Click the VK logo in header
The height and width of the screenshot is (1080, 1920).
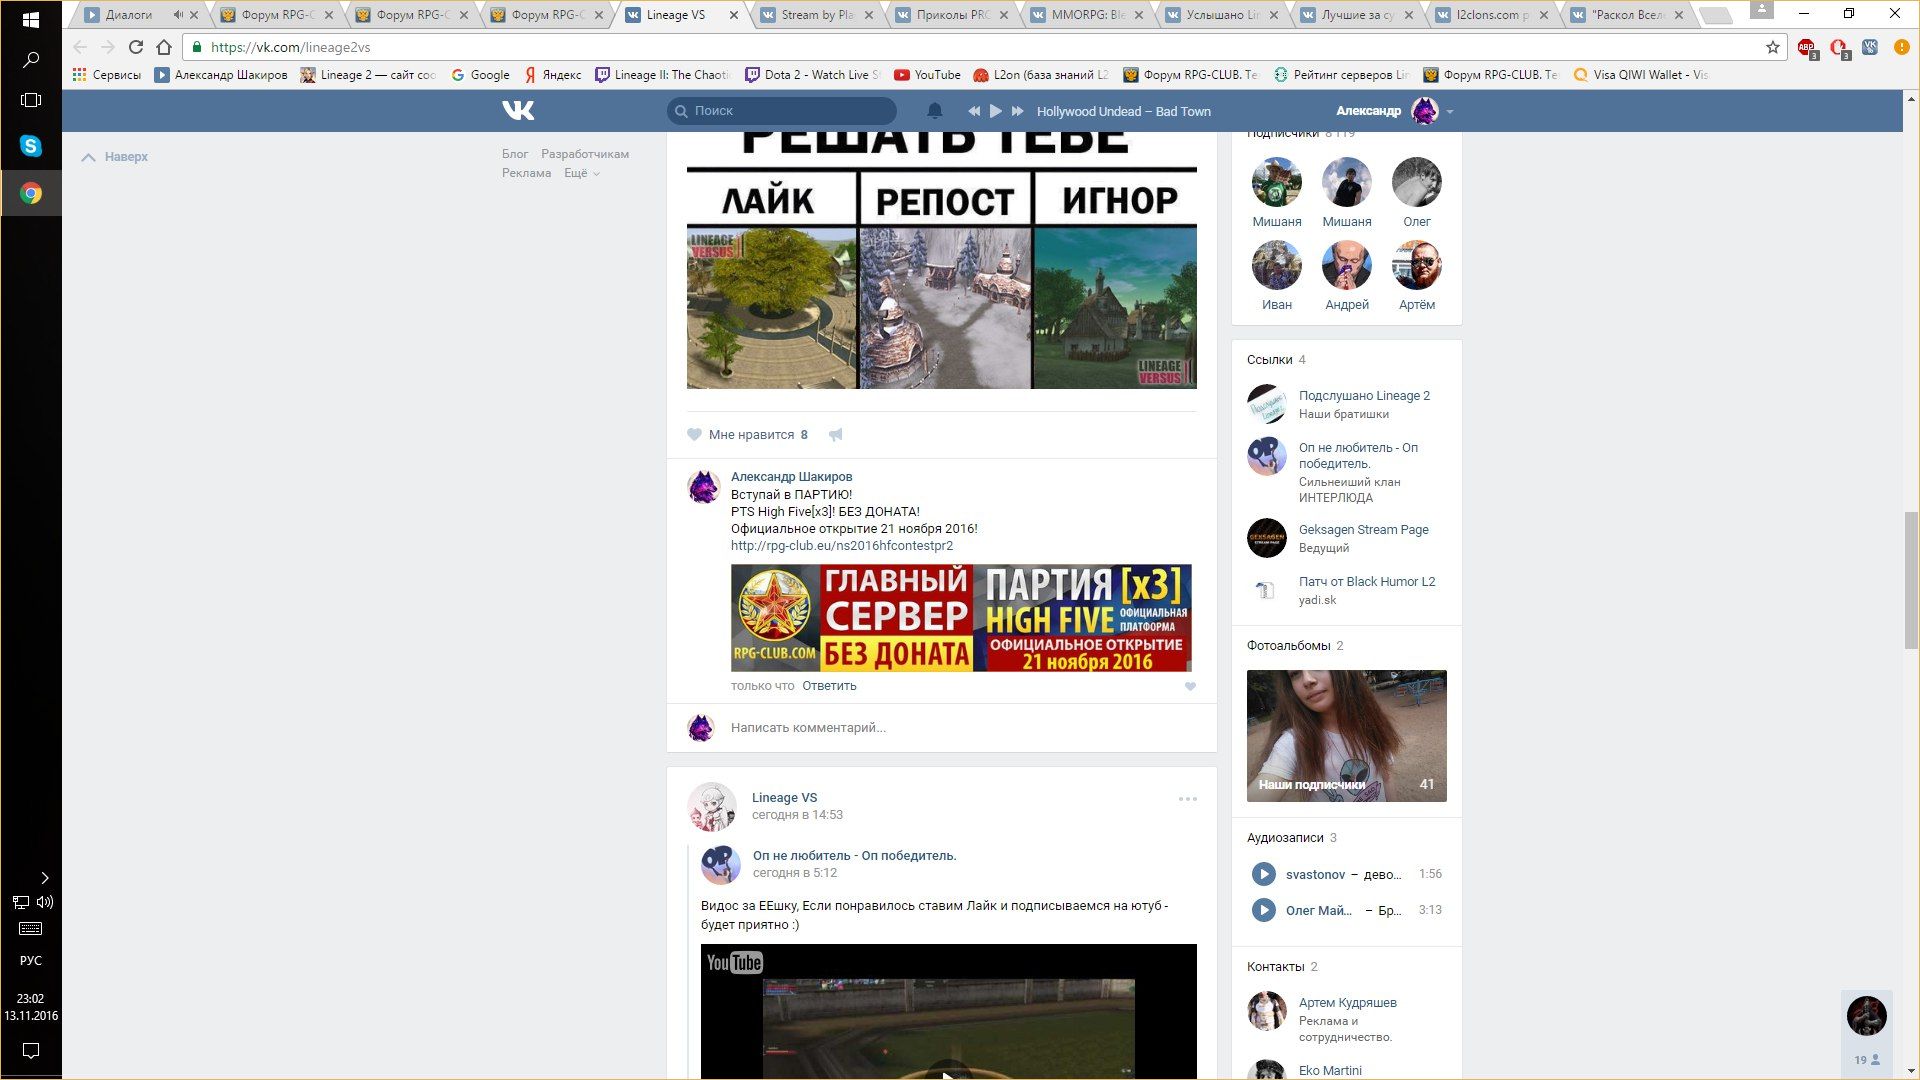tap(518, 111)
